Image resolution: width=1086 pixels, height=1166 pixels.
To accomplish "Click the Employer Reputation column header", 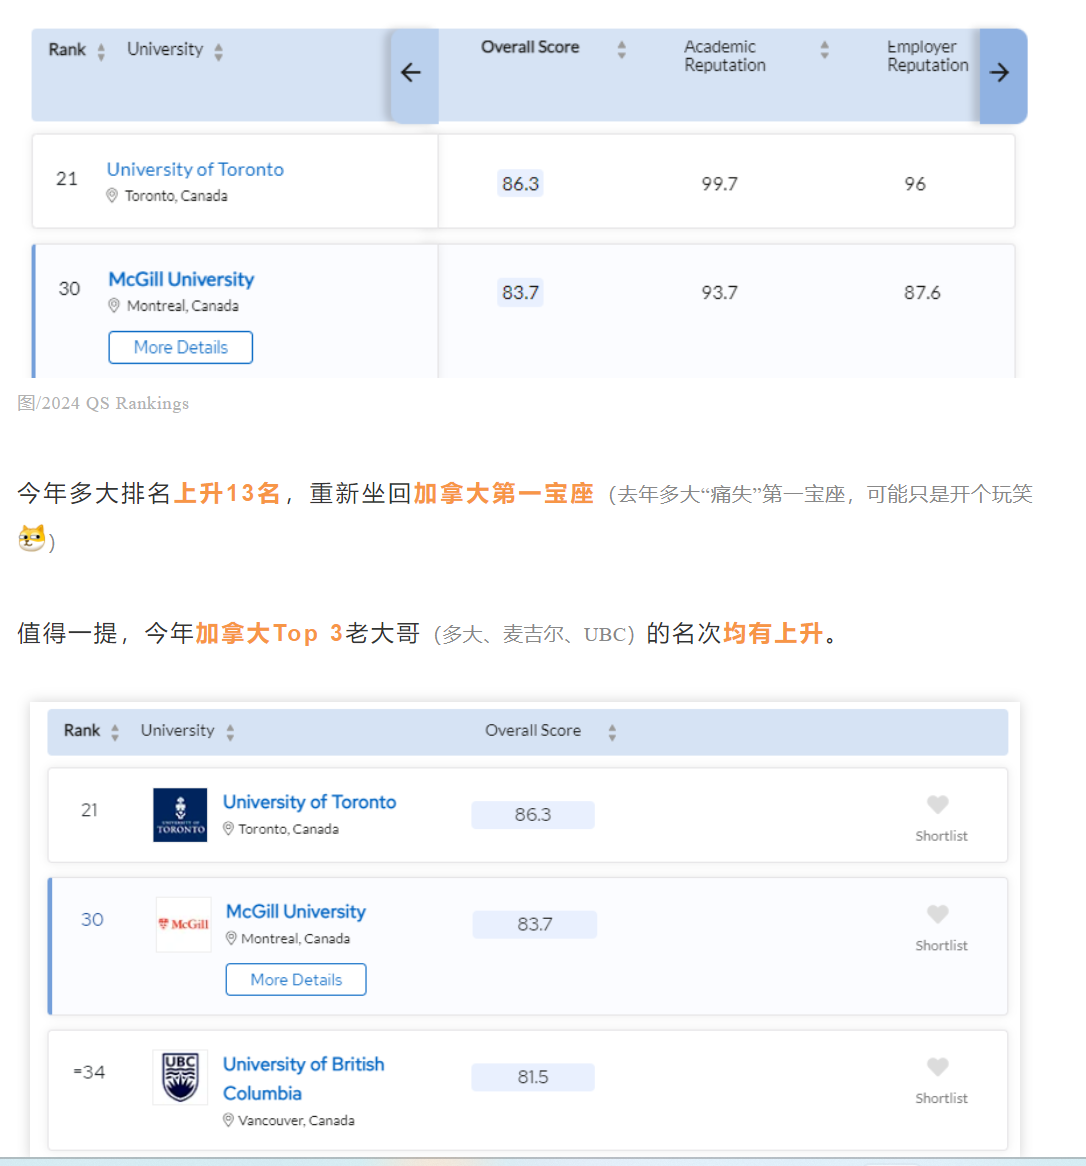I will pos(928,56).
